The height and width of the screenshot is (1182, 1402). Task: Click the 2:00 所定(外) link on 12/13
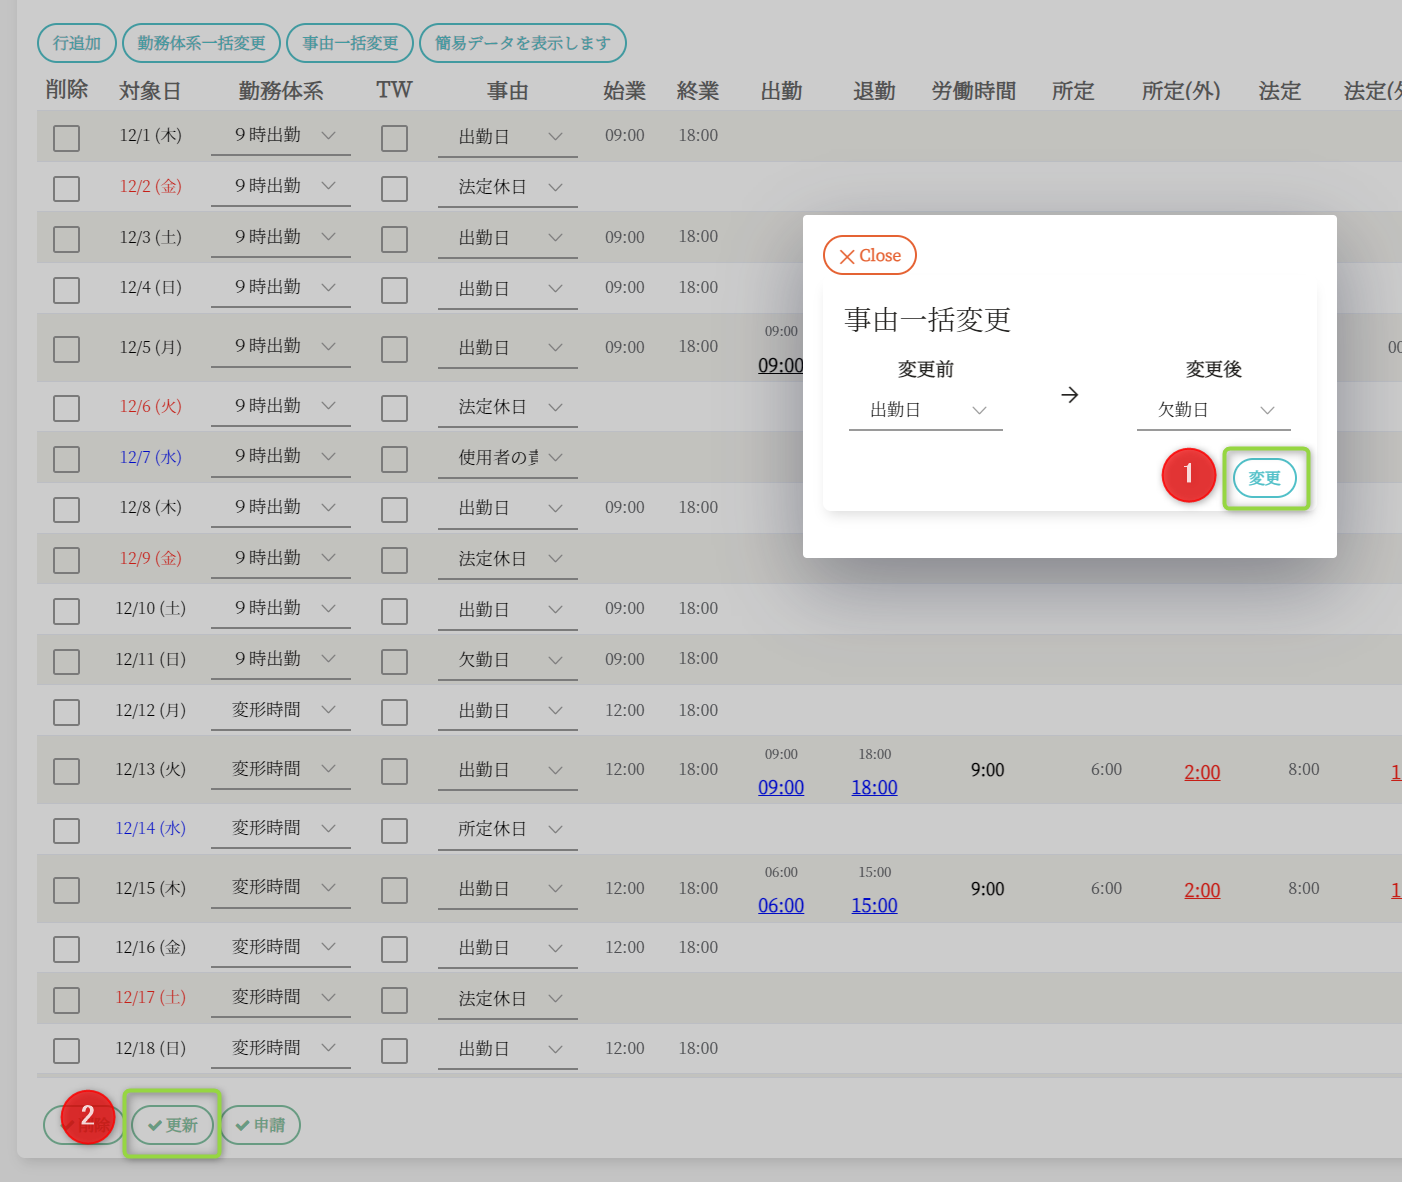click(1202, 772)
